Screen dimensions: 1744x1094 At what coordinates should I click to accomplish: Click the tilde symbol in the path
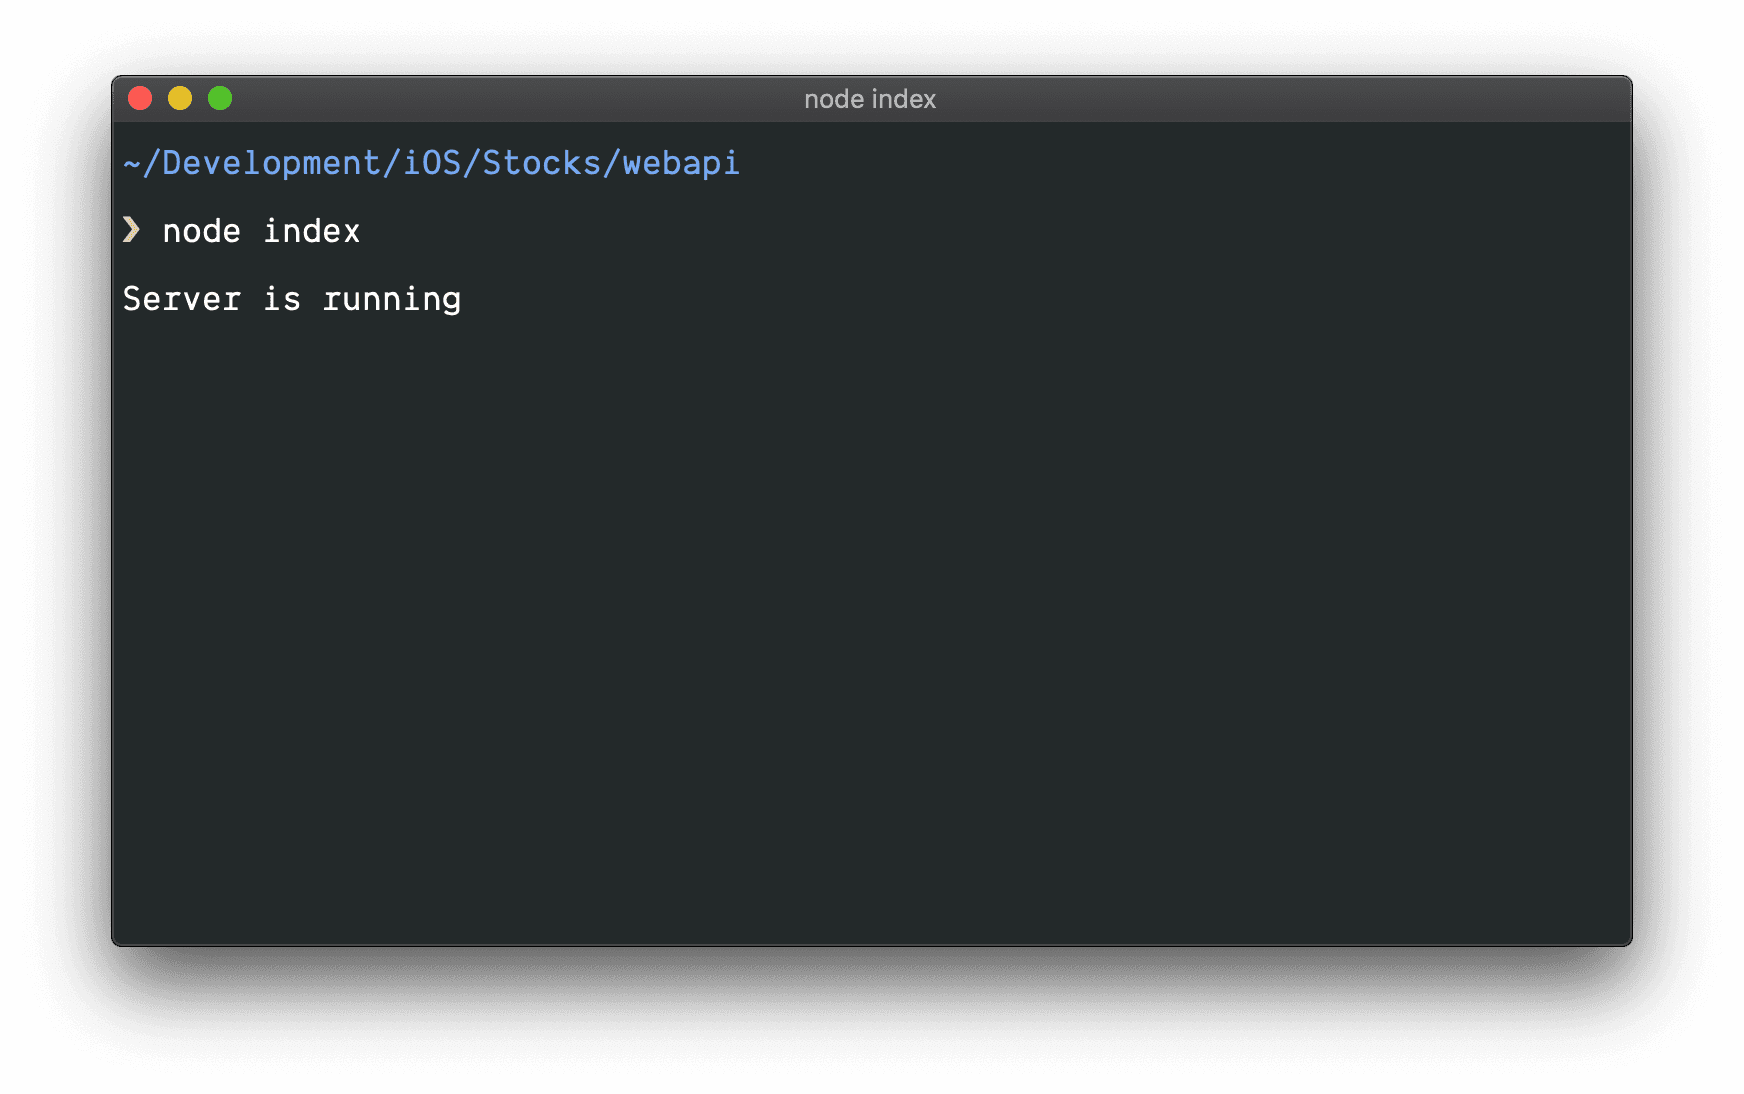(132, 163)
